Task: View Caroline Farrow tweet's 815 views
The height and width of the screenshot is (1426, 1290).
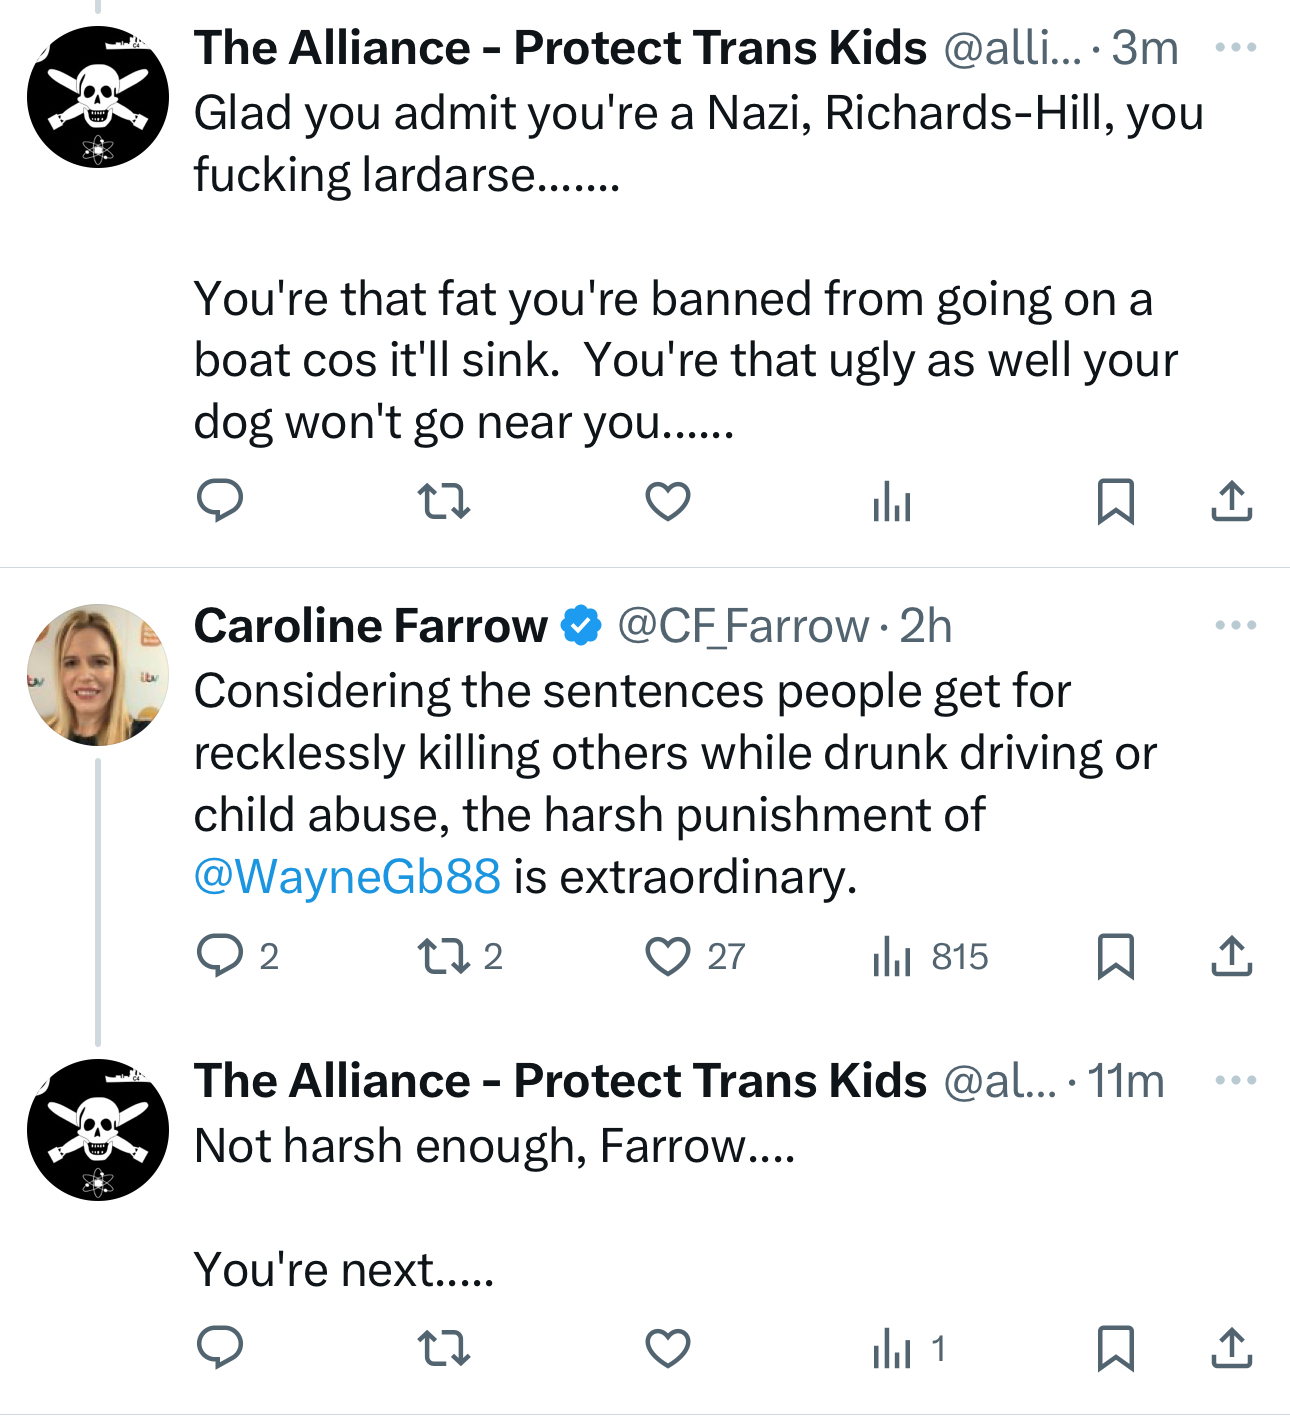Action: click(930, 956)
